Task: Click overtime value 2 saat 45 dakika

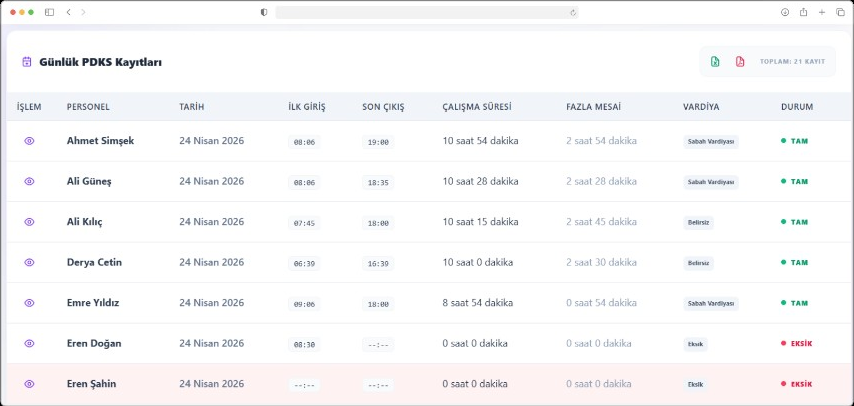Action: tap(601, 222)
